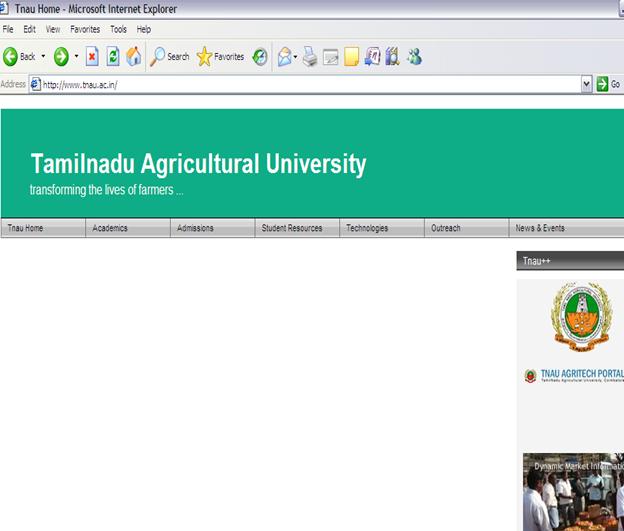Click the page icon in the address bar
624x531 pixels.
[x=36, y=84]
